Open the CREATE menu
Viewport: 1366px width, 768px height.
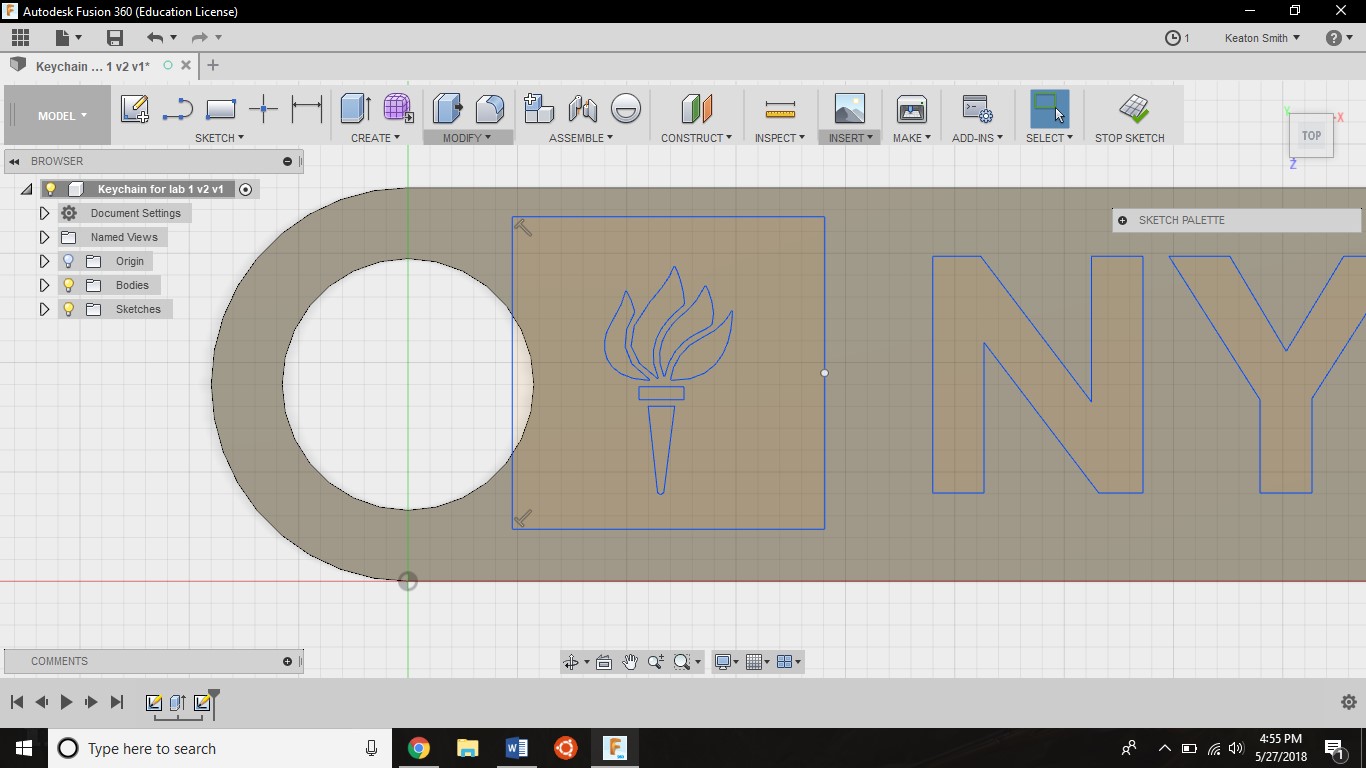[375, 138]
